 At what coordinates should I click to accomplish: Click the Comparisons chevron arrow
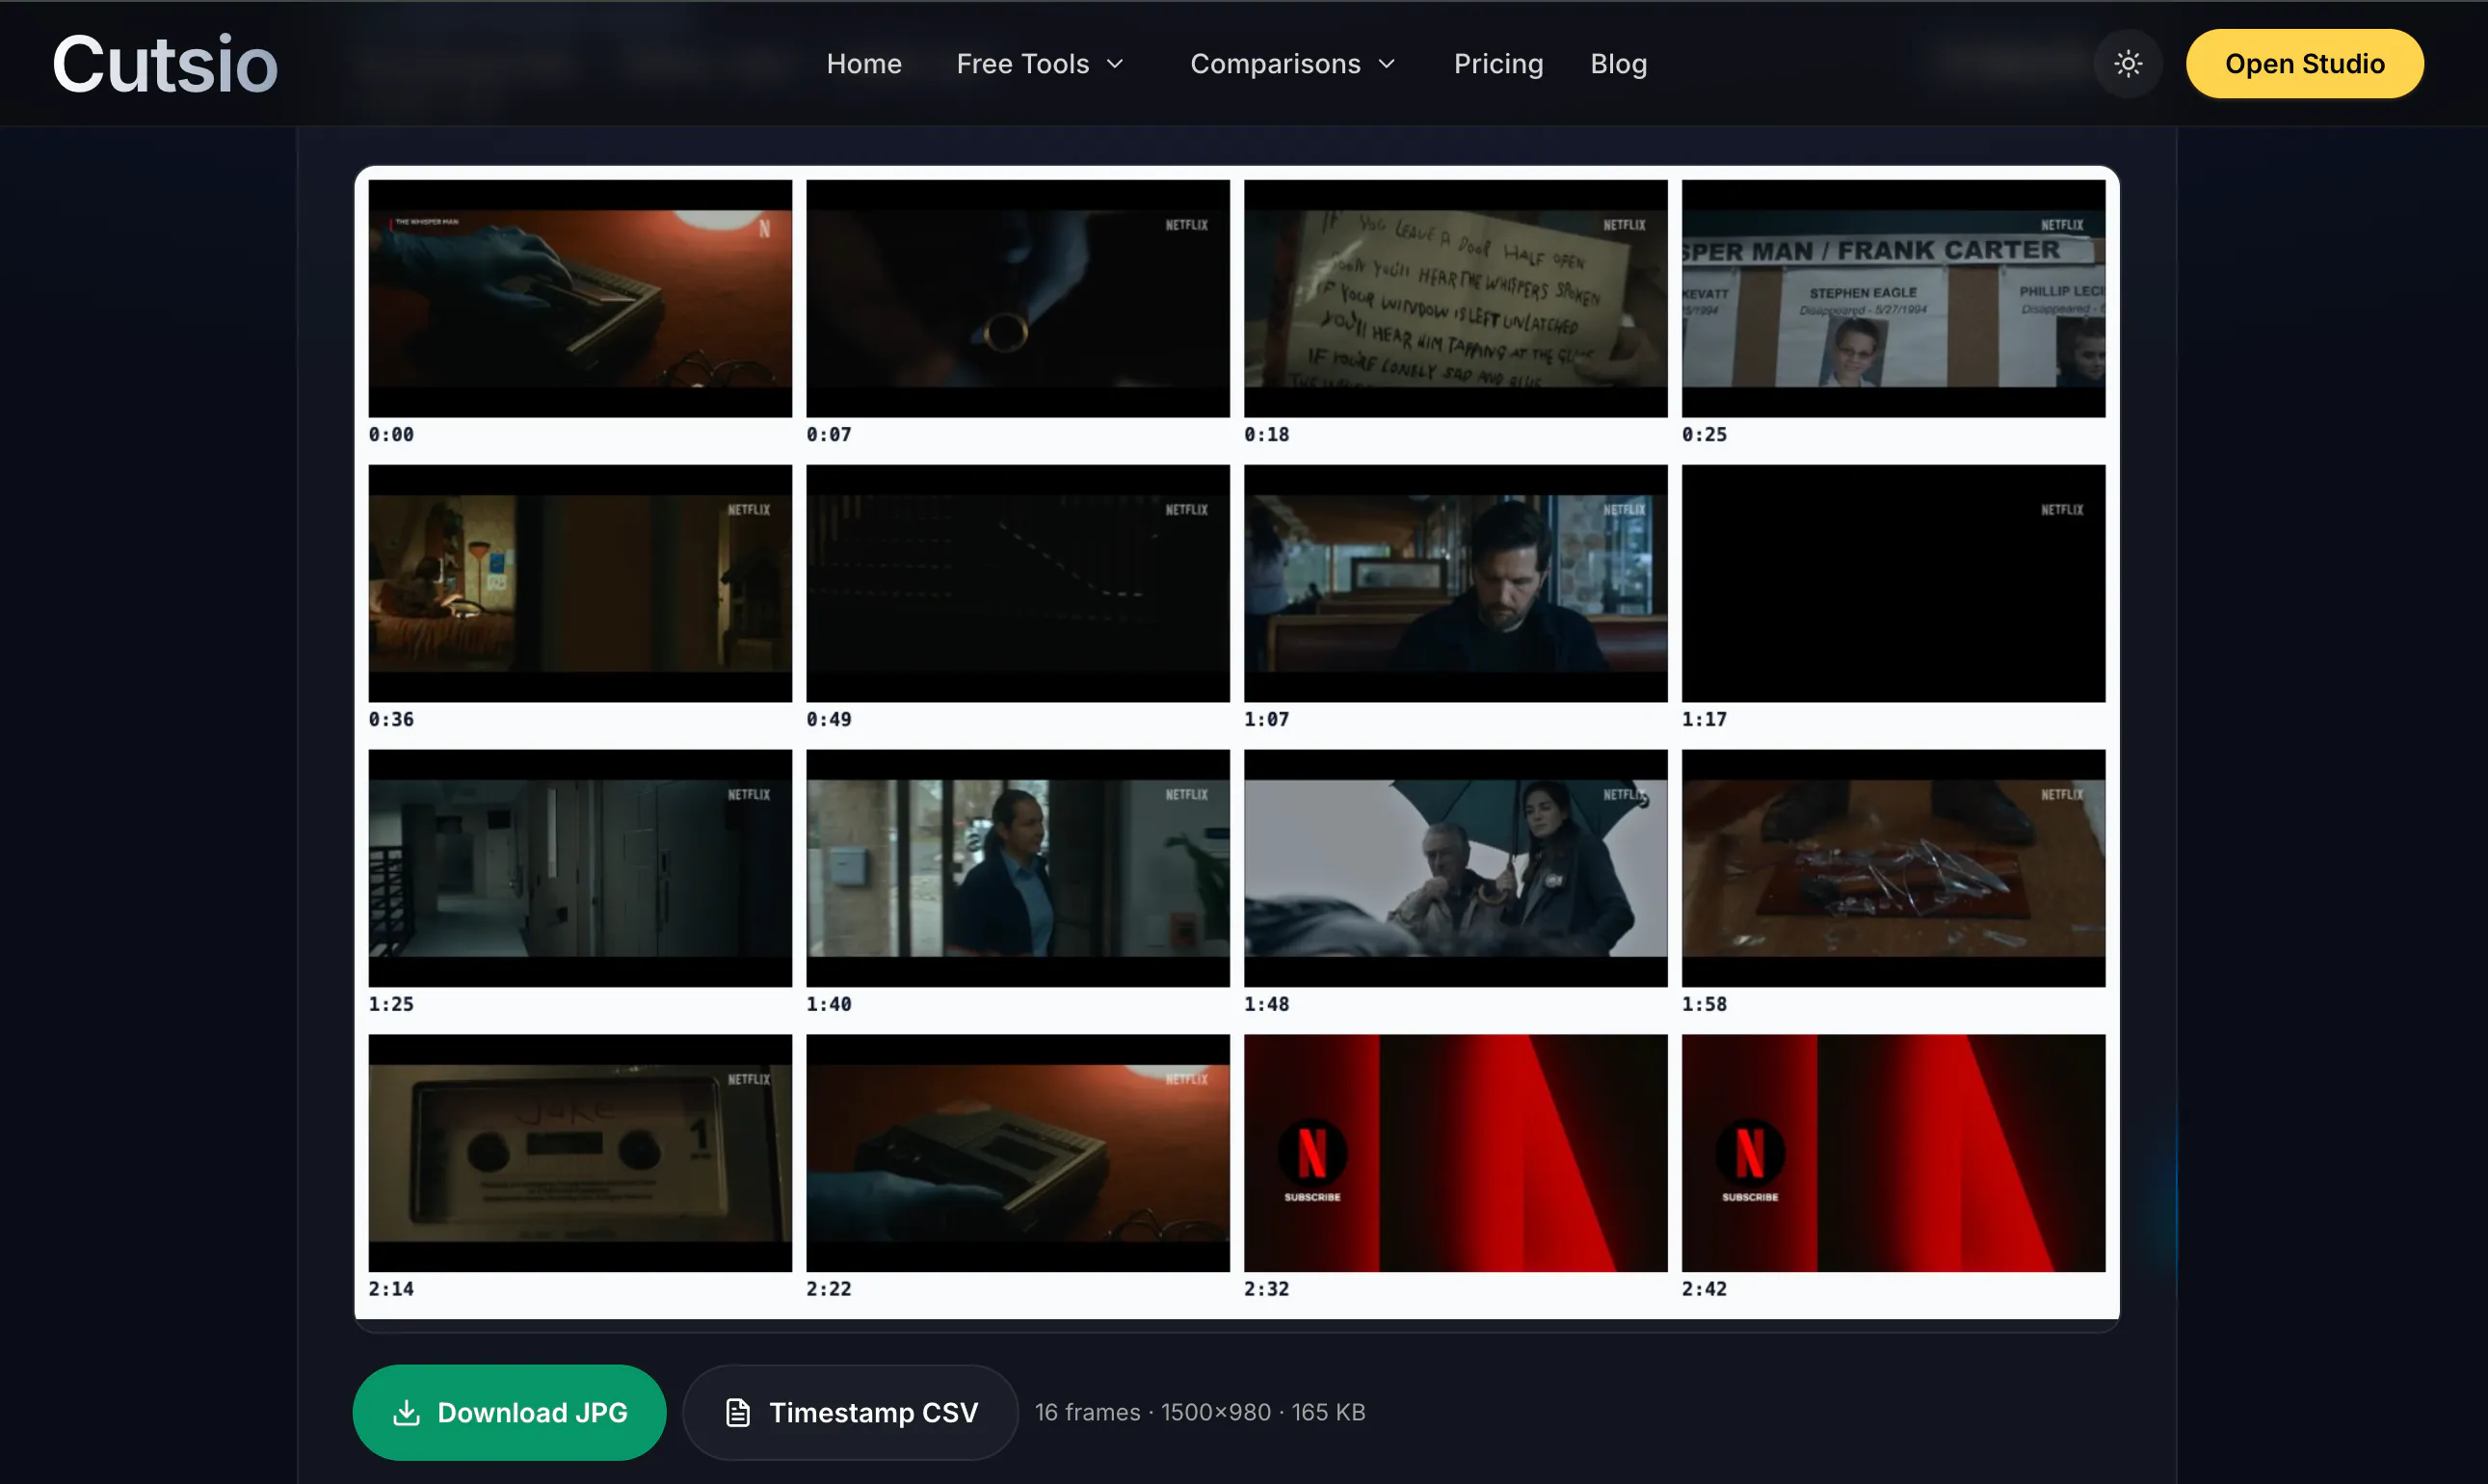(x=1386, y=64)
